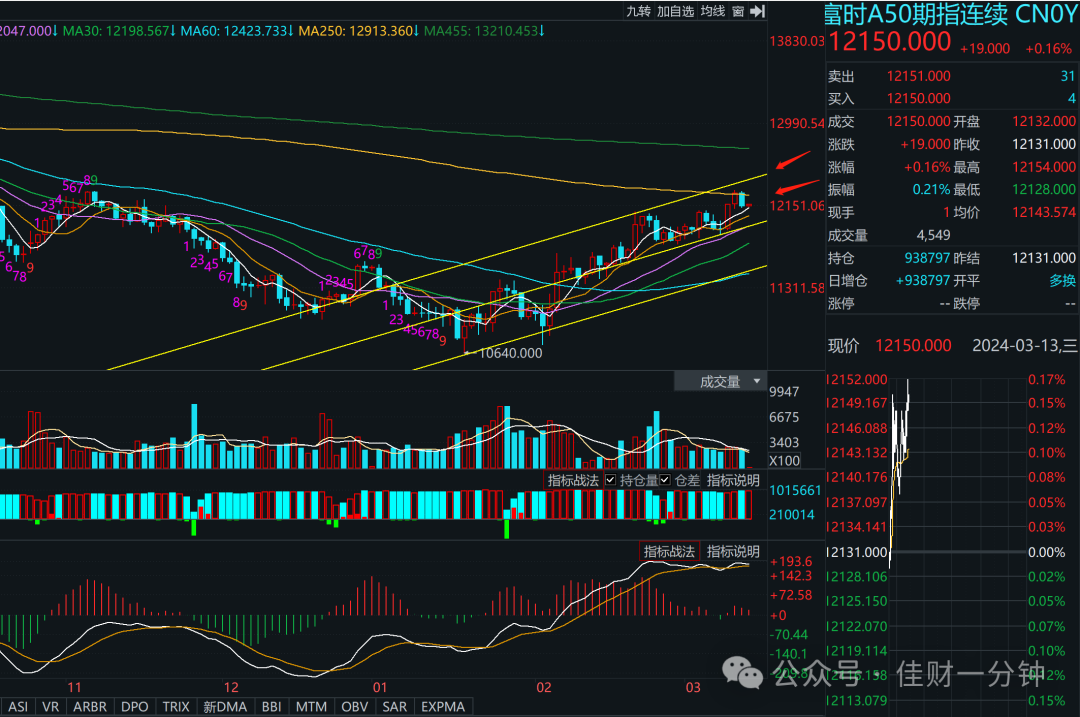
Task: Switch to the VR indicator tab
Action: pos(50,707)
